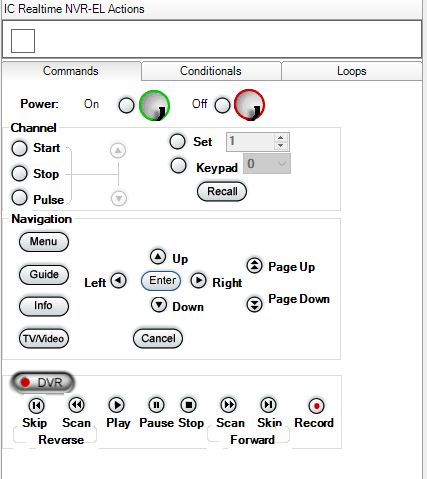
Task: Click the Up arrow navigation icon
Action: 158,257
